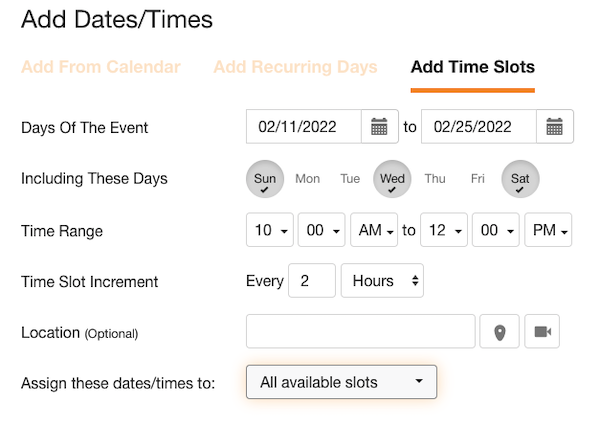Viewport: 600px width, 425px height.
Task: Deselect Saturday from included days
Action: (520, 179)
